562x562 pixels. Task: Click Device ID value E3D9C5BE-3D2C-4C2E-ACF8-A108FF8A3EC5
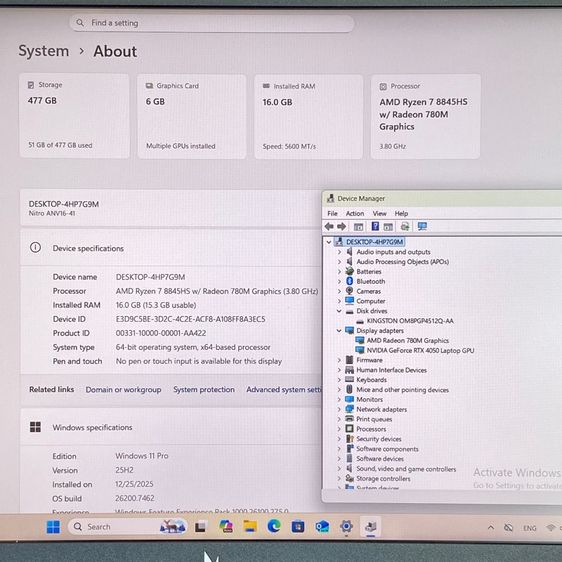click(x=190, y=319)
